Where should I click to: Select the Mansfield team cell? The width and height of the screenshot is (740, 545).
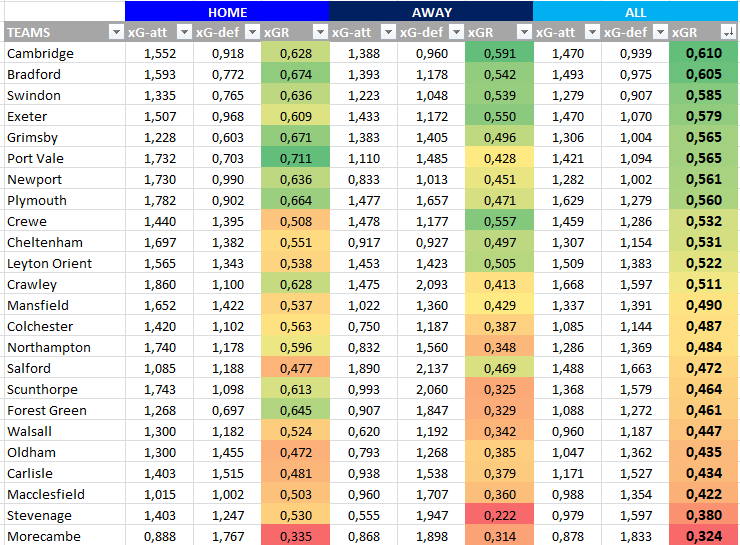point(64,305)
